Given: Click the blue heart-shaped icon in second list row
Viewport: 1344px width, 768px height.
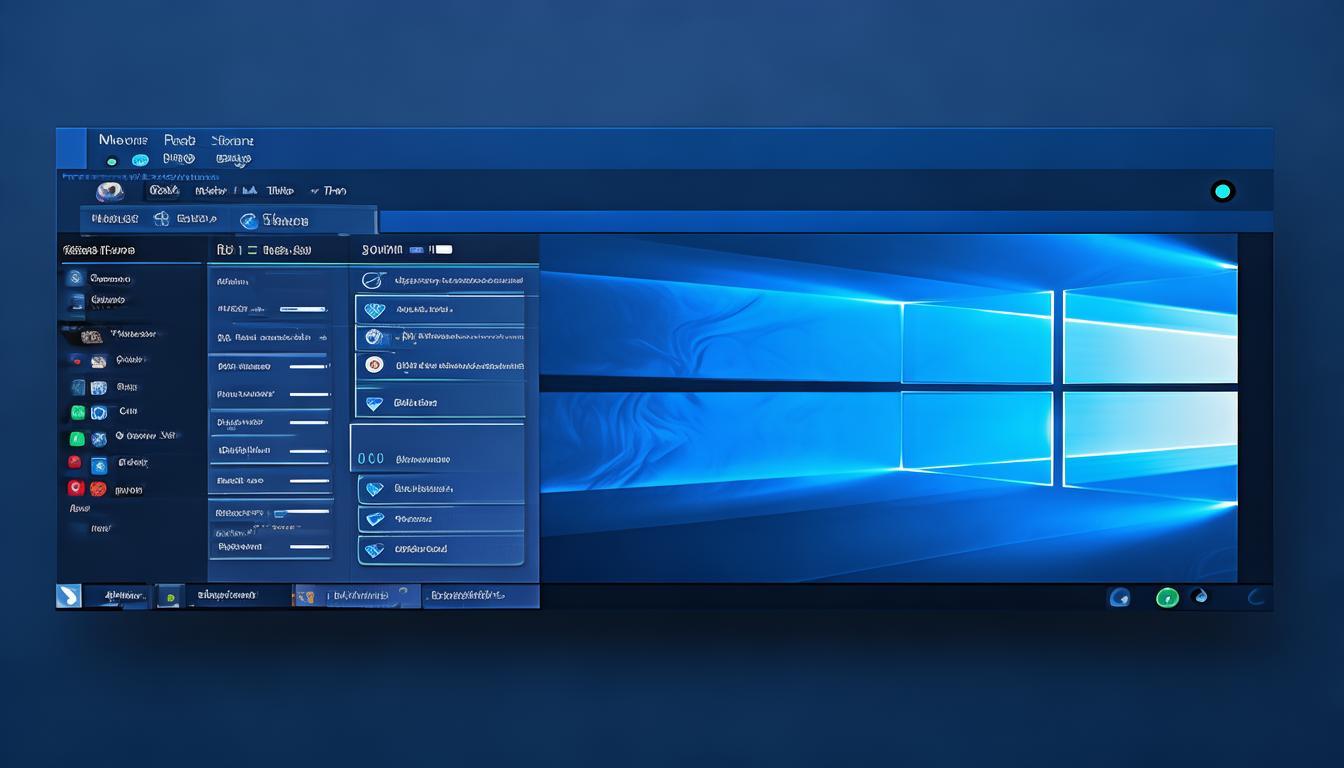Looking at the screenshot, I should 374,310.
